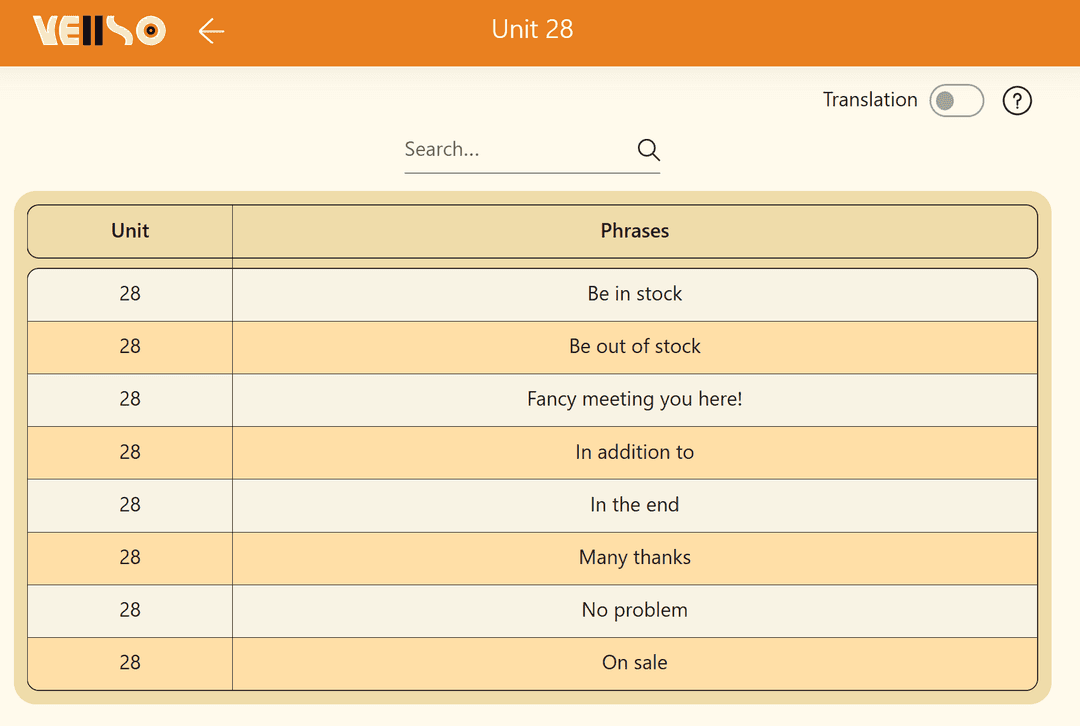This screenshot has height=726, width=1080.
Task: Click the Veliso logo
Action: point(99,31)
